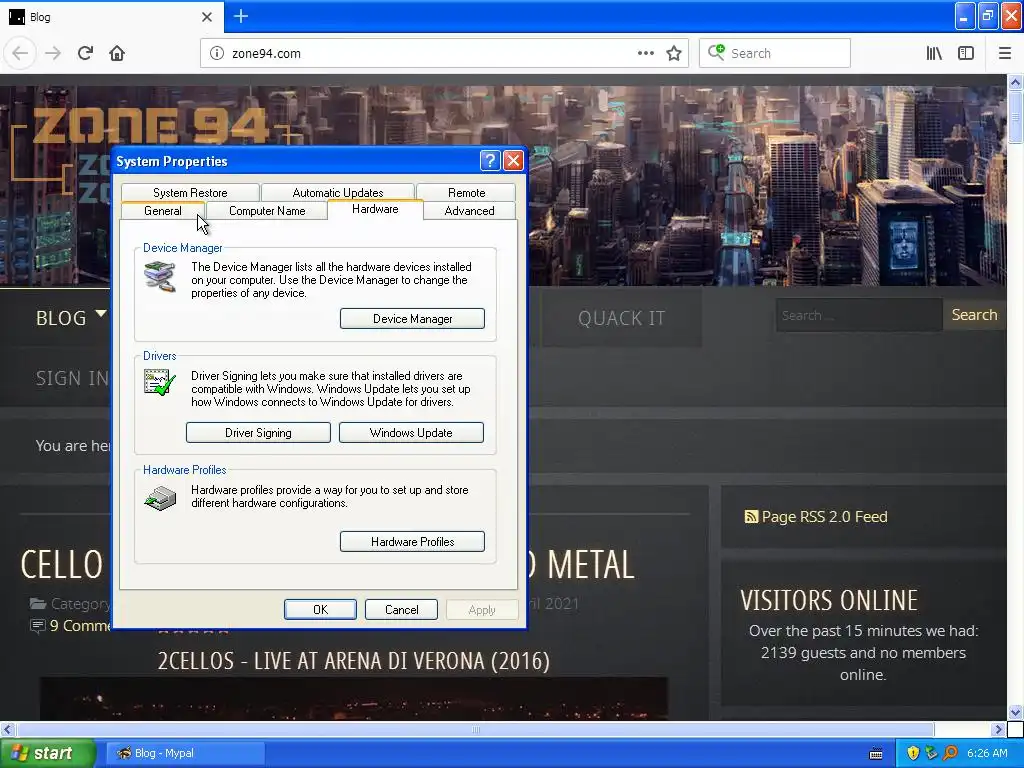Click the magnifier icon in system tray
The height and width of the screenshot is (768, 1024).
[951, 753]
